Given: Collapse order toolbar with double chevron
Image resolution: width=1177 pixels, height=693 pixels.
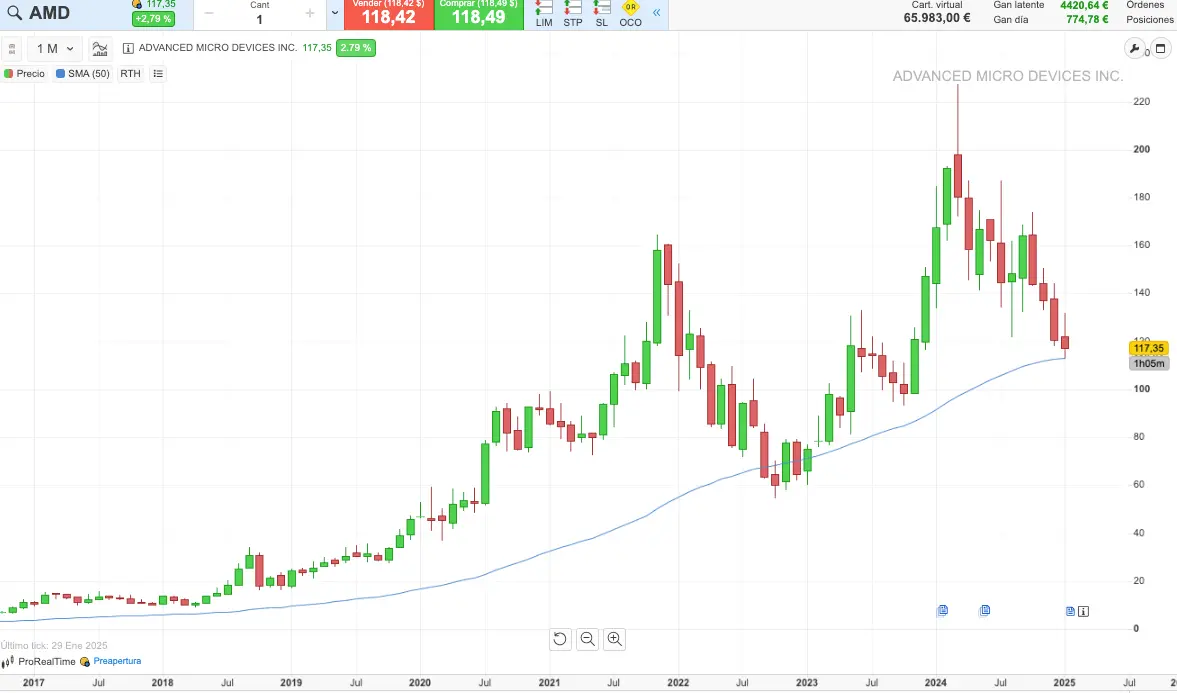Looking at the screenshot, I should (657, 13).
